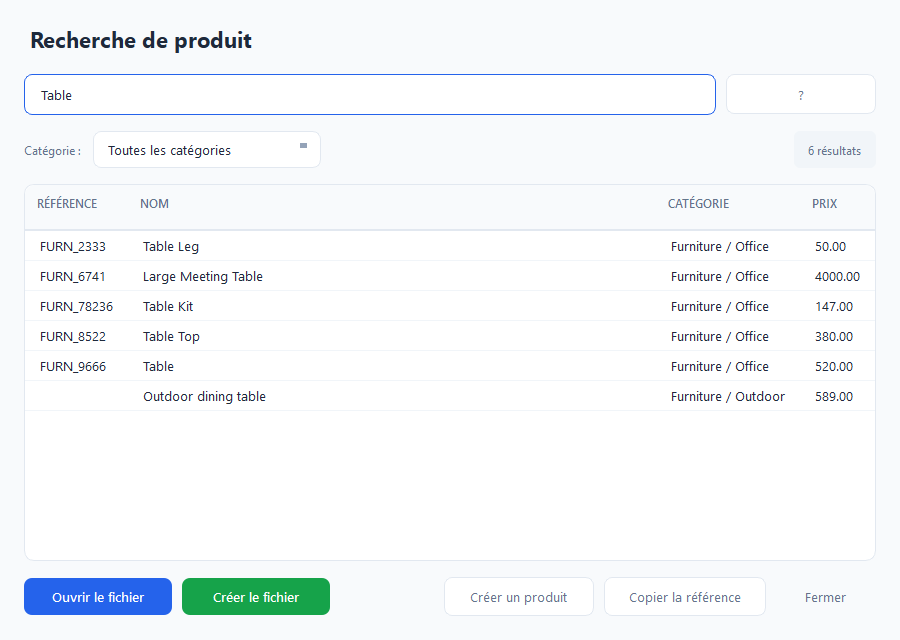The image size is (900, 640).
Task: Click price 520.00
Action: 834,366
